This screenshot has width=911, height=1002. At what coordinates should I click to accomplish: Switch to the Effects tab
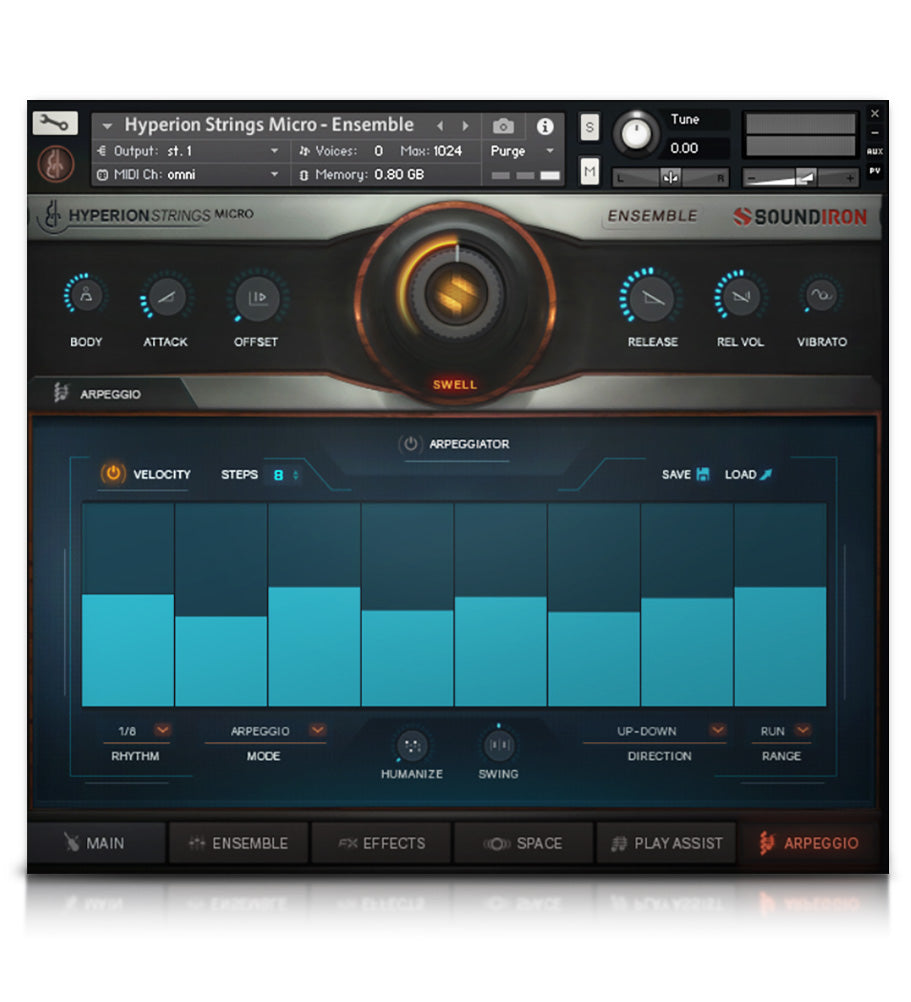(382, 843)
